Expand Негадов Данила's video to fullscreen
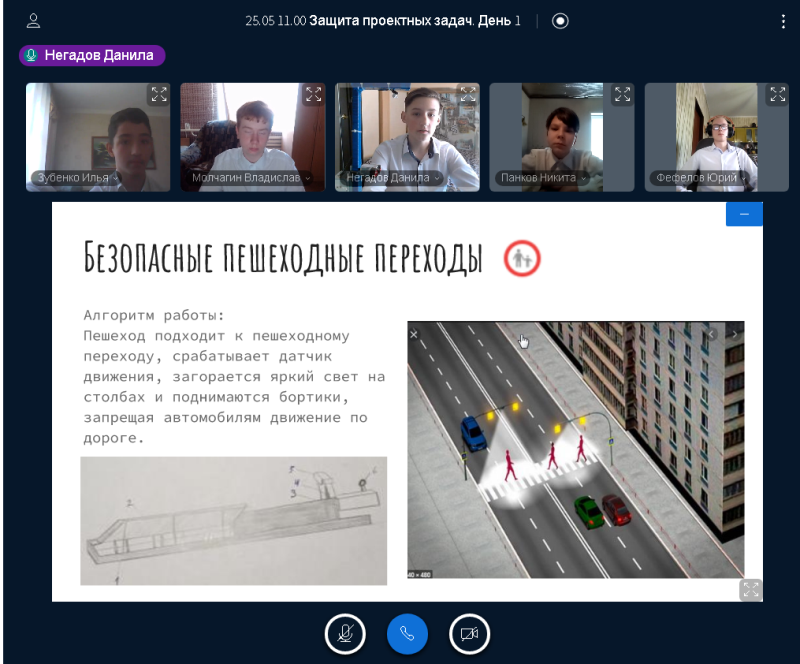 (467, 95)
